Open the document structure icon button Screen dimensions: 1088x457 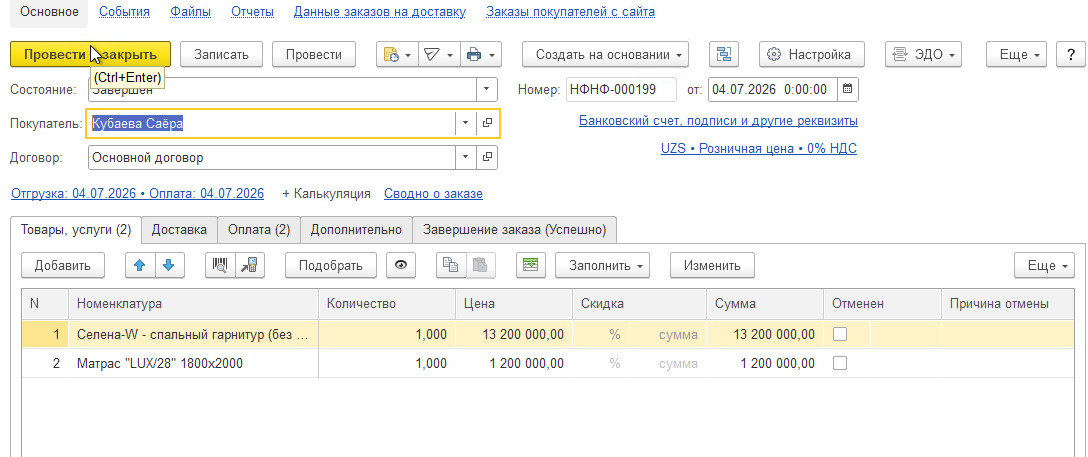(724, 54)
